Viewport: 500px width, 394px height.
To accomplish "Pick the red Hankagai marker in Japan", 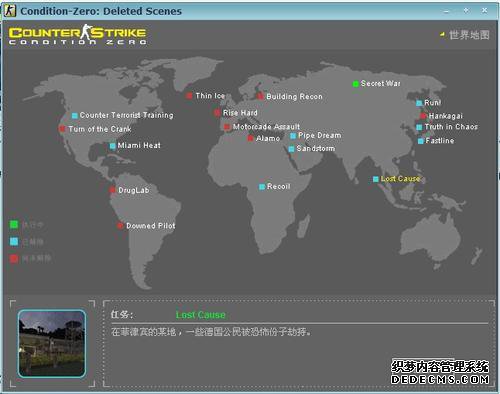I will [423, 116].
